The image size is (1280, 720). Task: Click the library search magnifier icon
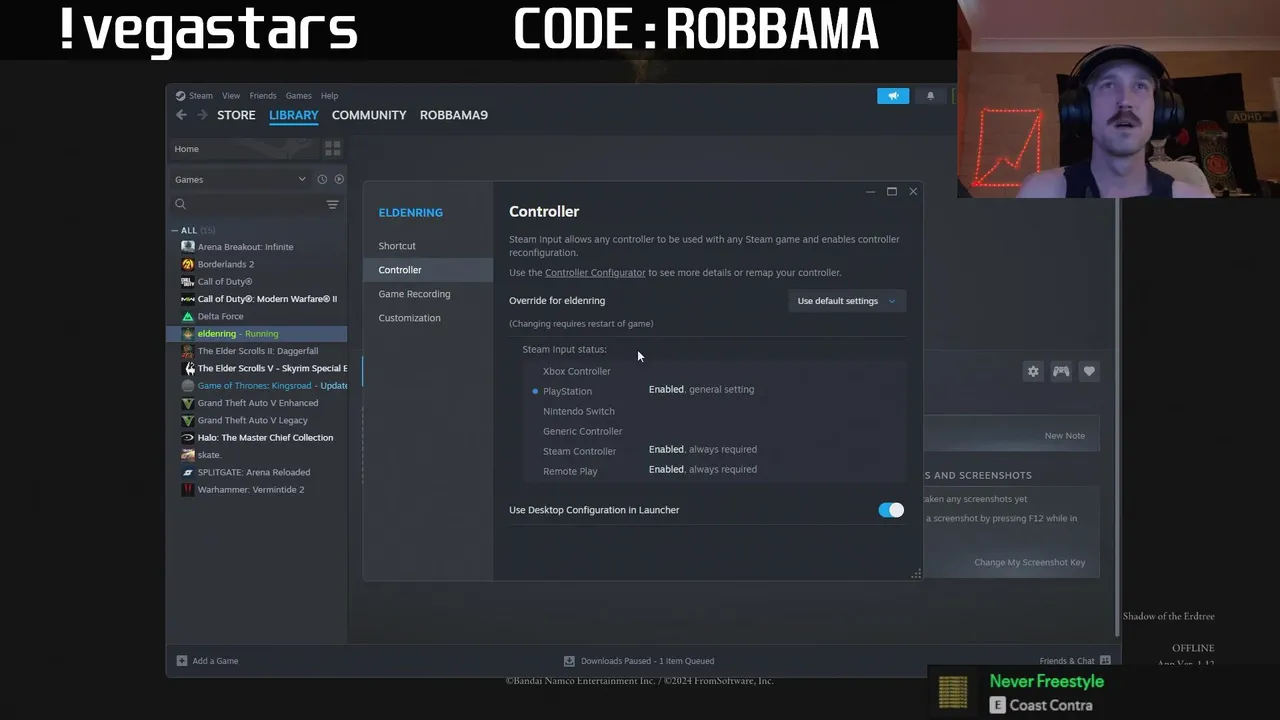coord(181,204)
